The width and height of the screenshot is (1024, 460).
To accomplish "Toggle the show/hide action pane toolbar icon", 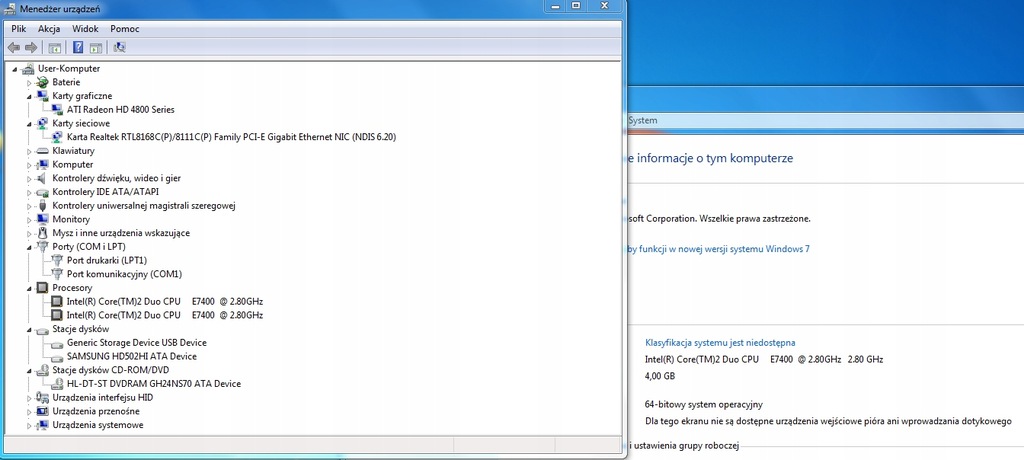I will tap(96, 47).
